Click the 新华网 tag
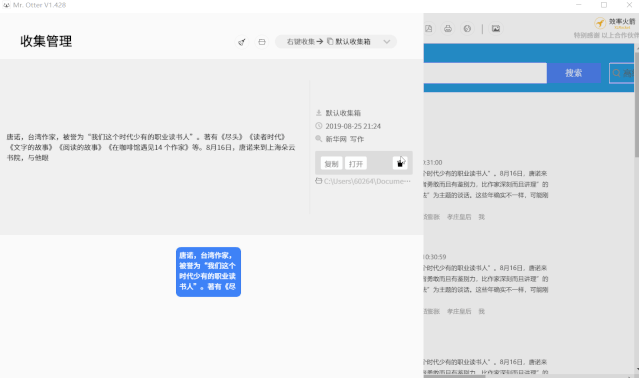Screen dimensions: 639x378 click(x=336, y=139)
